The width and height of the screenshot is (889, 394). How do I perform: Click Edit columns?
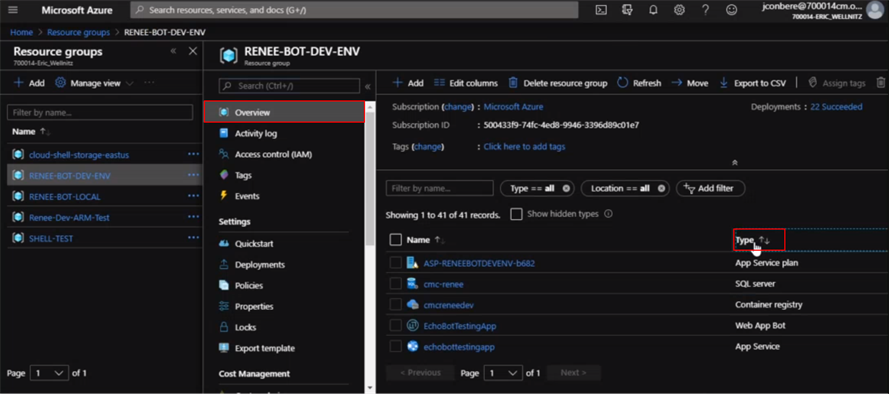[466, 83]
